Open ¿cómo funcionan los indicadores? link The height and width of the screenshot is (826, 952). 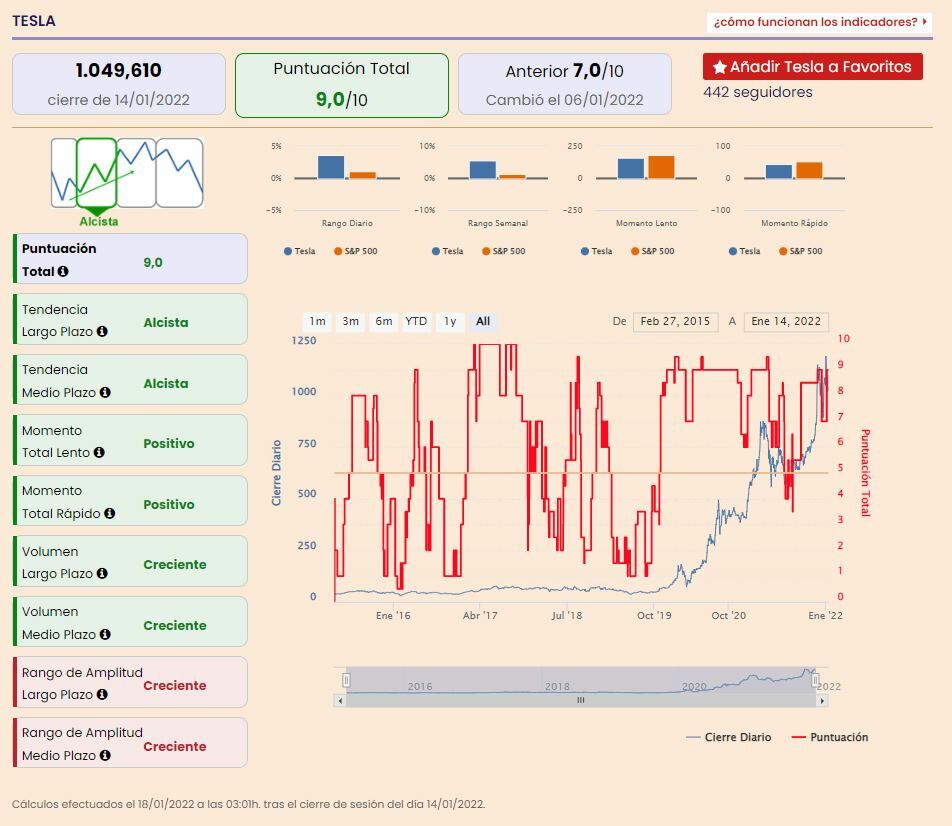[x=819, y=22]
